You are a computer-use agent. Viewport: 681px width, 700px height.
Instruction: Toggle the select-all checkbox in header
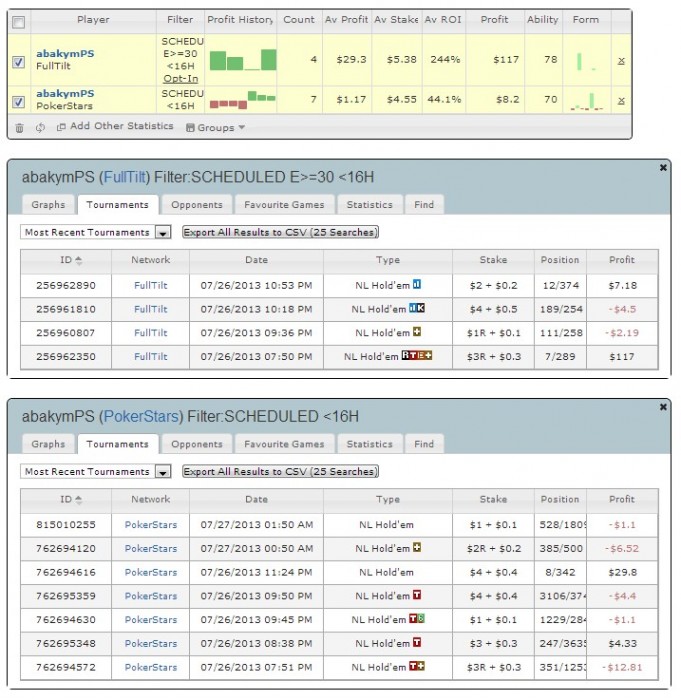(18, 22)
